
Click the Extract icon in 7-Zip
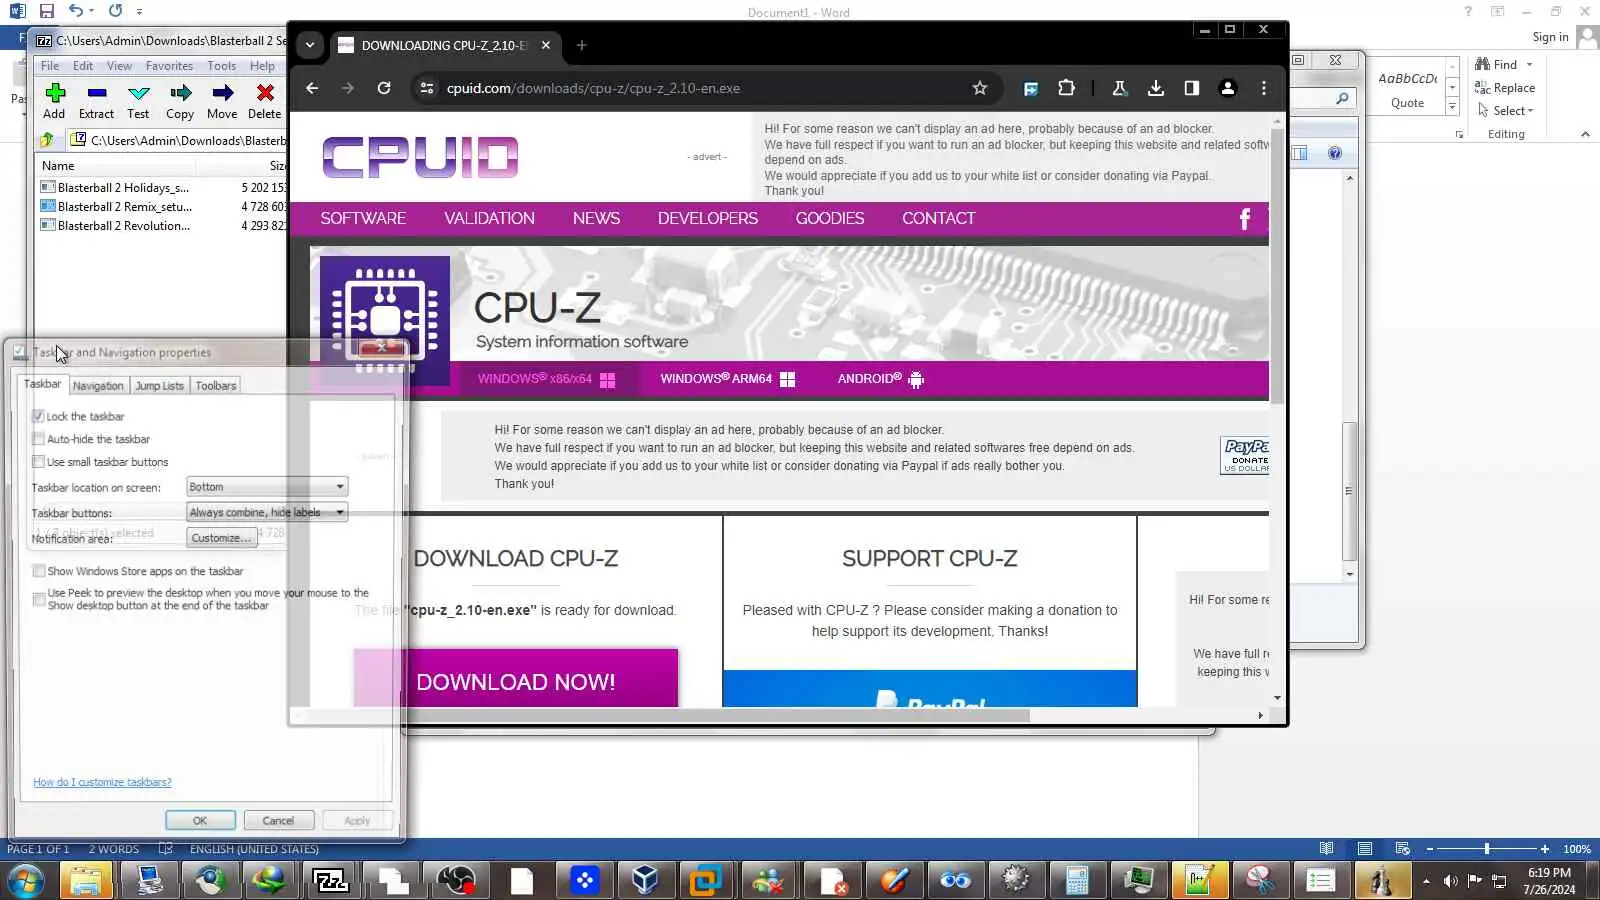97,93
